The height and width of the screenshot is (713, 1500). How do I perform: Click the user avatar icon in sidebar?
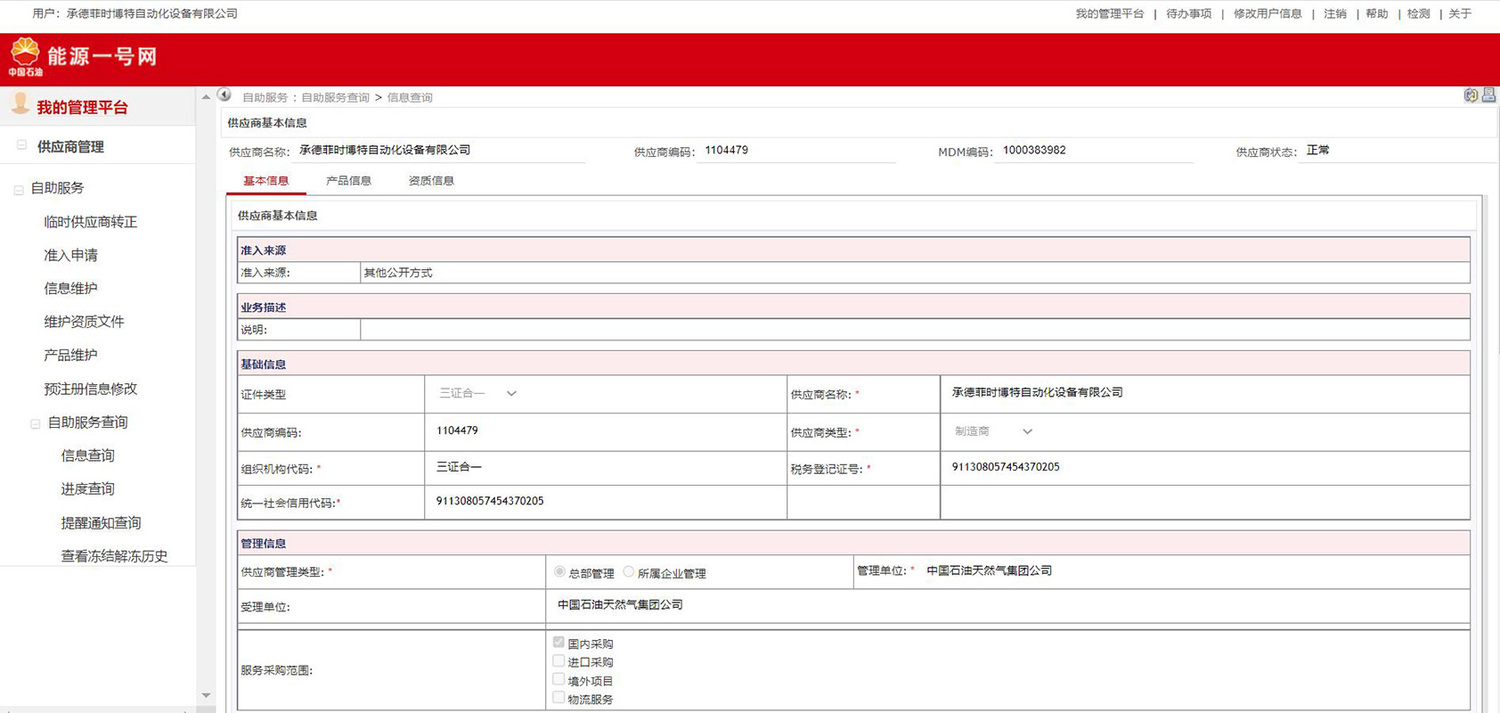[20, 105]
